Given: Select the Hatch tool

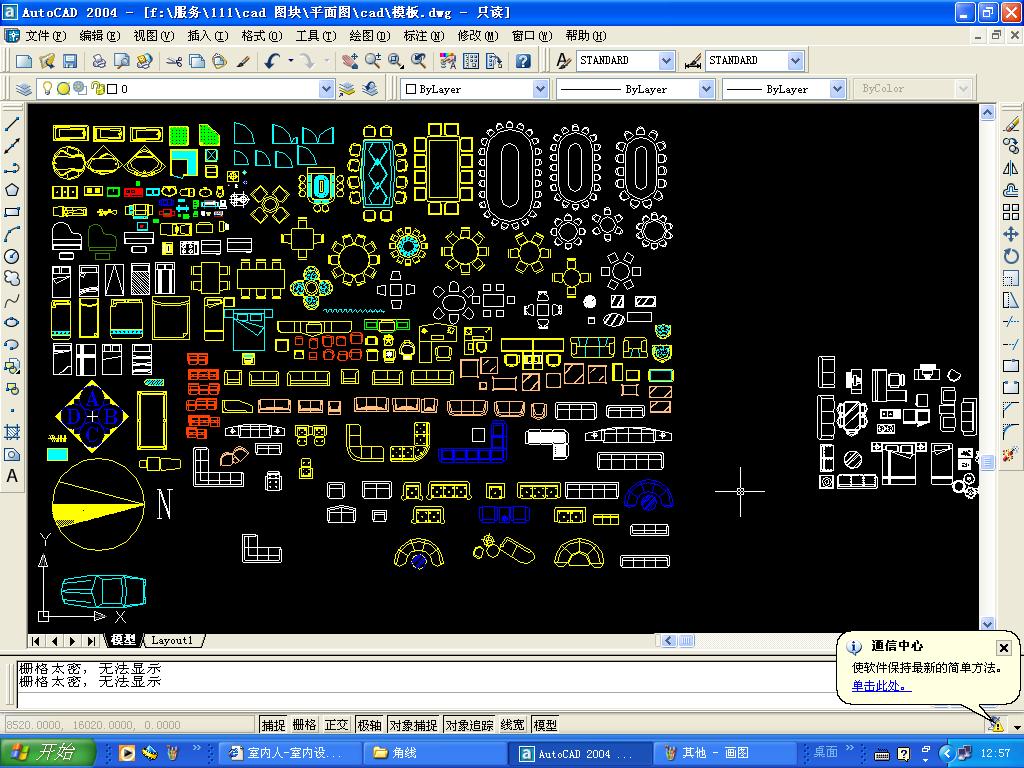Looking at the screenshot, I should point(12,432).
